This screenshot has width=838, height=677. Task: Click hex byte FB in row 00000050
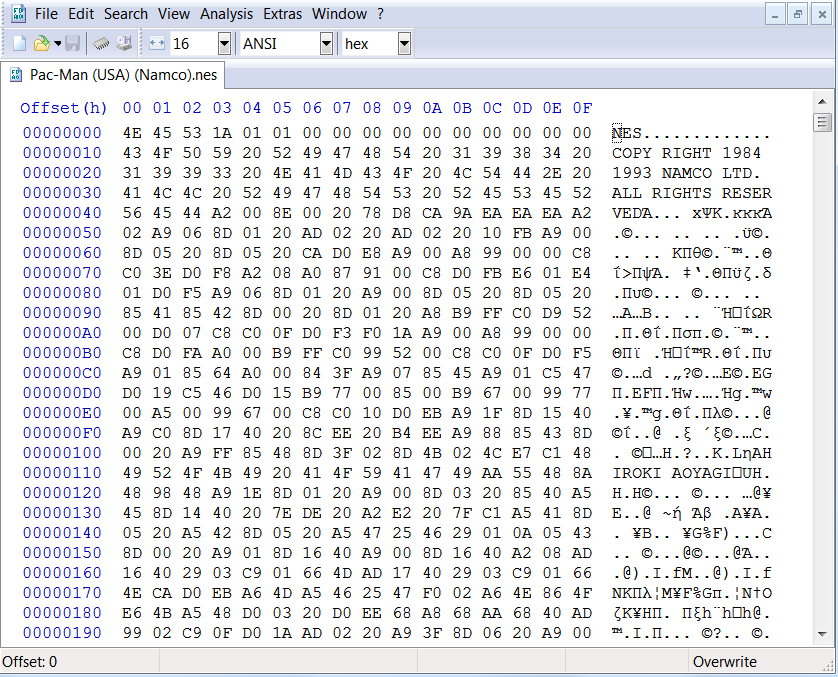point(522,233)
